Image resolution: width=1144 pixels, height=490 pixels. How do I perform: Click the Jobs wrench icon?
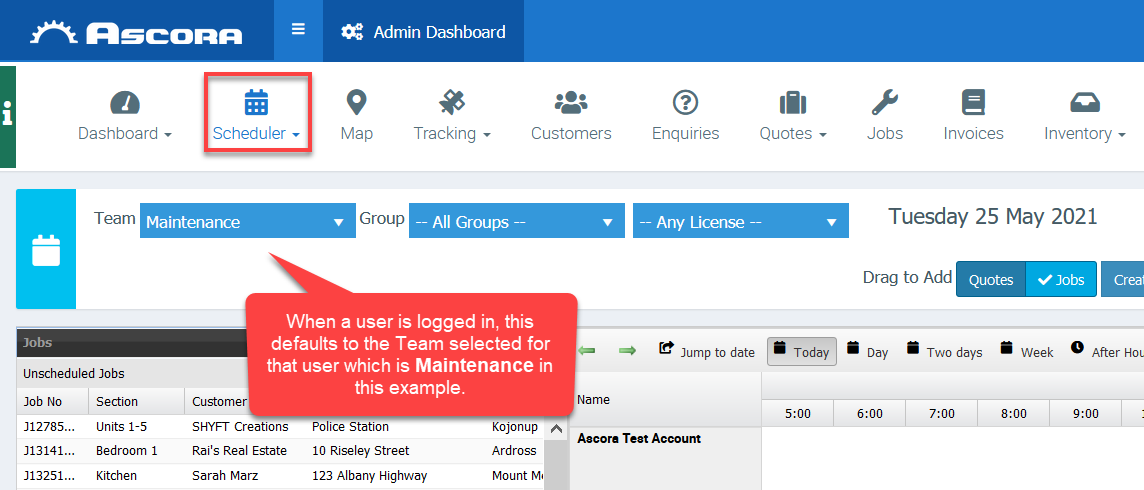[x=884, y=103]
